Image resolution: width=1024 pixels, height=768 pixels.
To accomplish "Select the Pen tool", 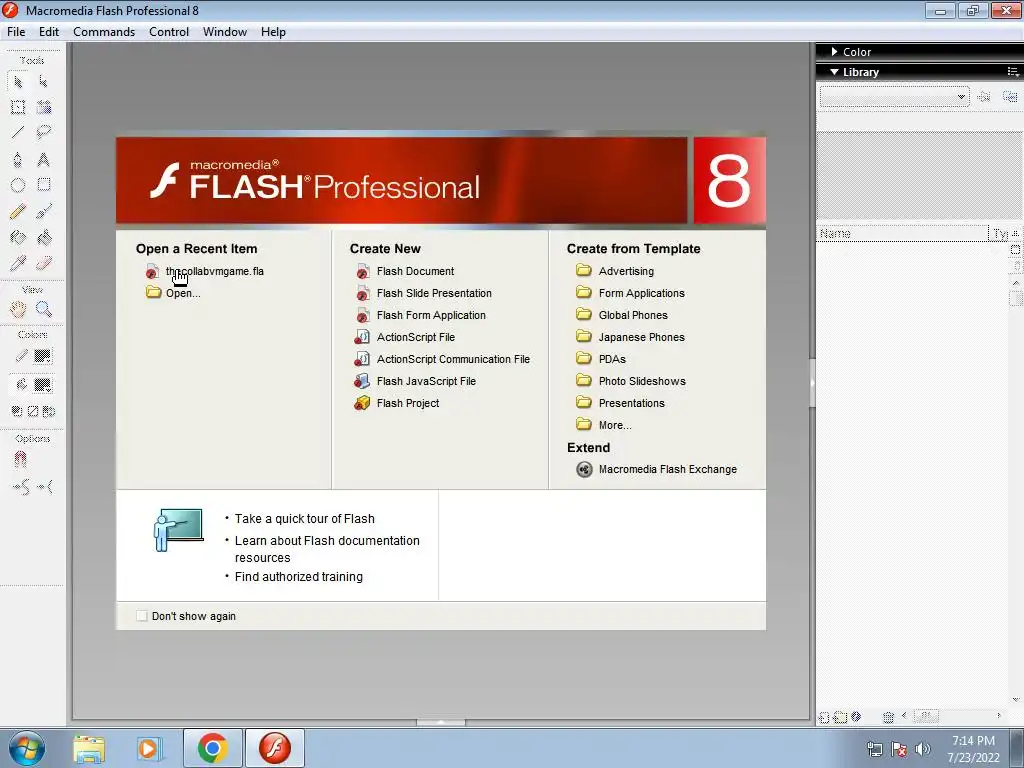I will click(x=18, y=159).
